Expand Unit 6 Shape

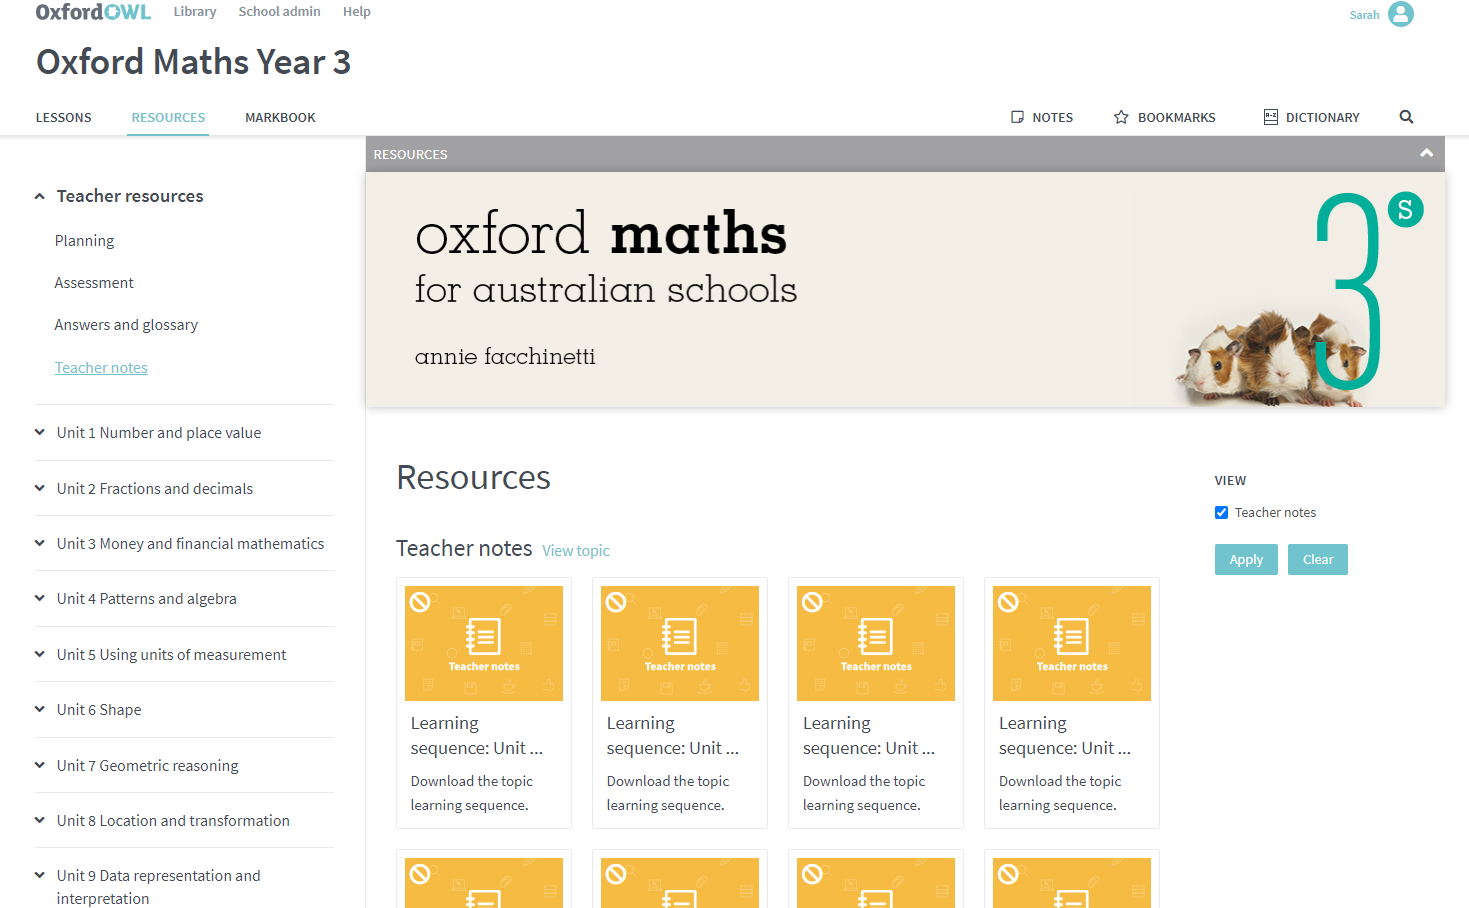tap(40, 710)
